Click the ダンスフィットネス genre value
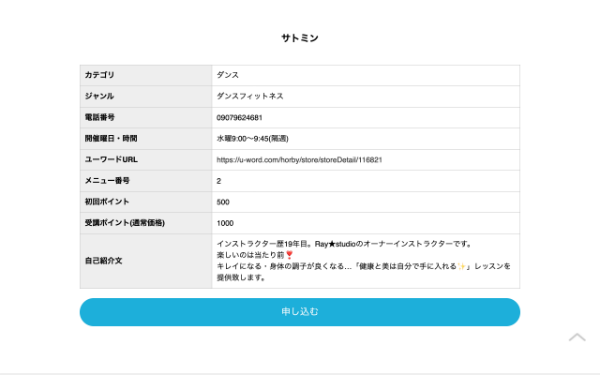The image size is (600, 375). [250, 96]
